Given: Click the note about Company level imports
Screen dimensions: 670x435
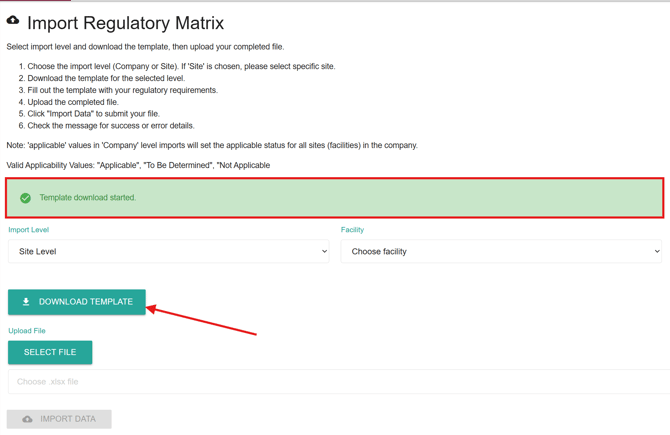Looking at the screenshot, I should point(212,146).
